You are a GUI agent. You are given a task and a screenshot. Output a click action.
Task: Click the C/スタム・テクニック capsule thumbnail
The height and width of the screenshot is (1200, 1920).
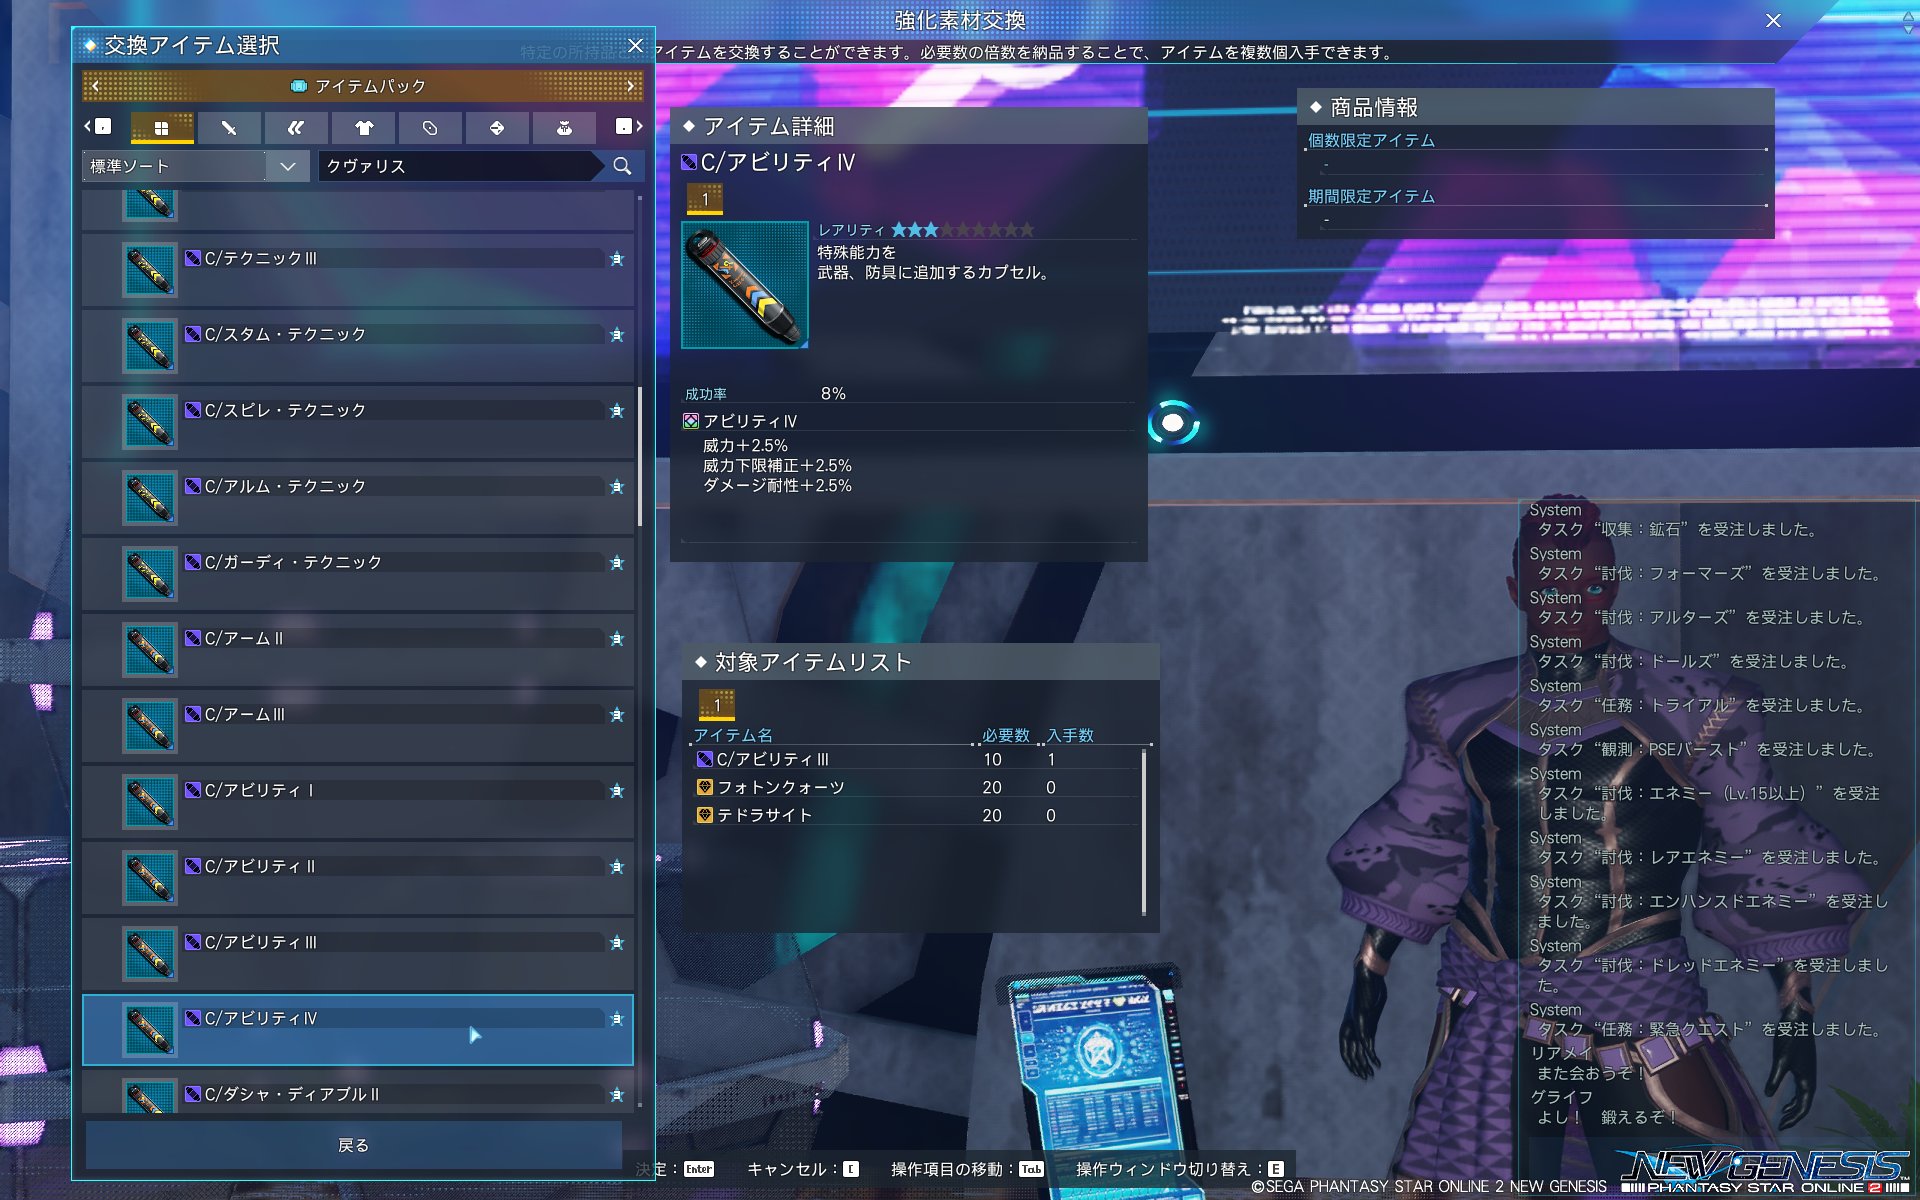point(150,346)
